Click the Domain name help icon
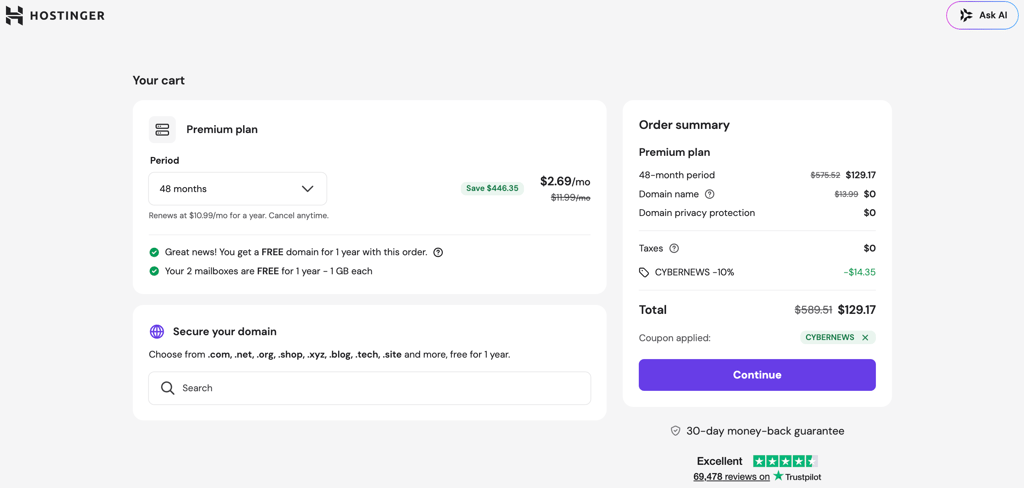This screenshot has width=1024, height=488. [710, 194]
